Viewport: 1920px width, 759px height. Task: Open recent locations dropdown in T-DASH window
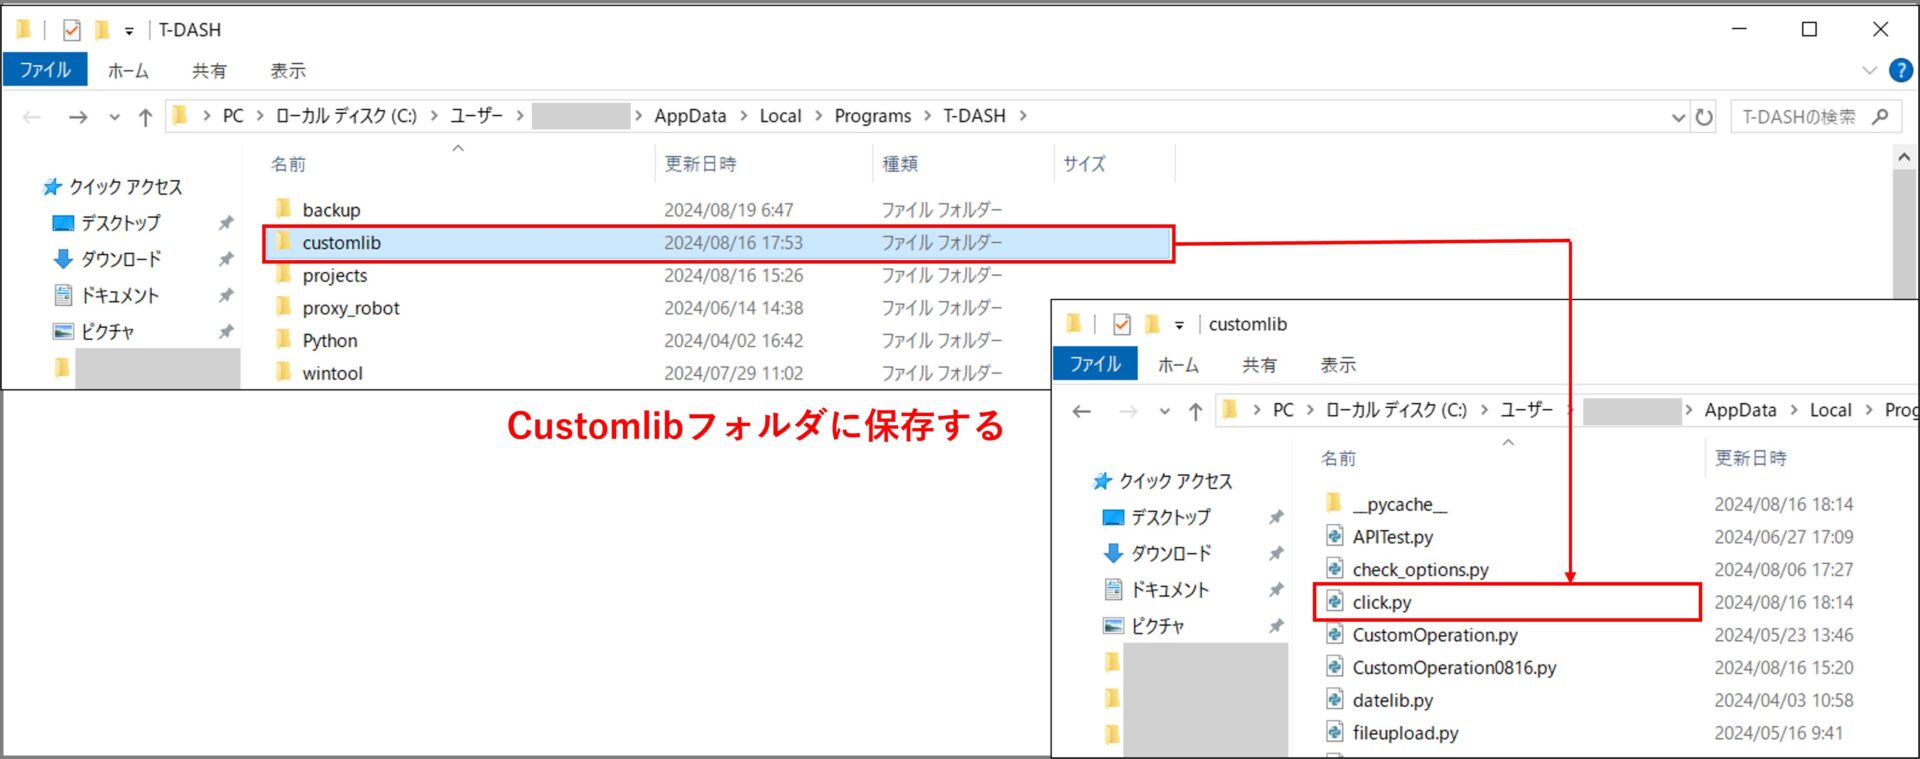point(114,117)
